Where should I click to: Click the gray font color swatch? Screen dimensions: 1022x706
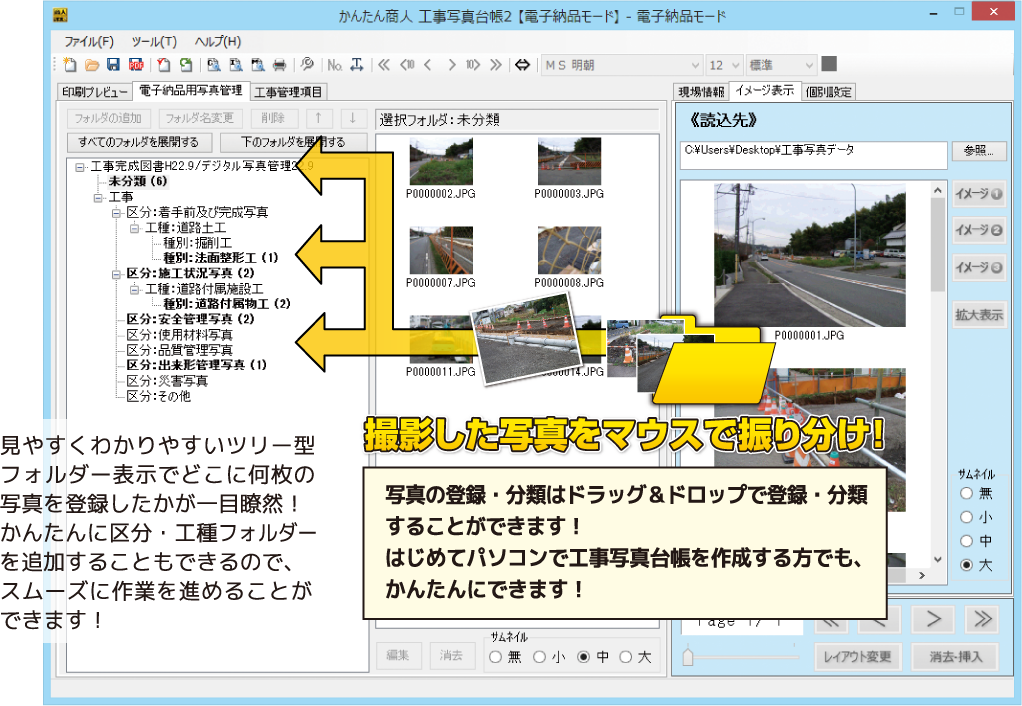[829, 64]
